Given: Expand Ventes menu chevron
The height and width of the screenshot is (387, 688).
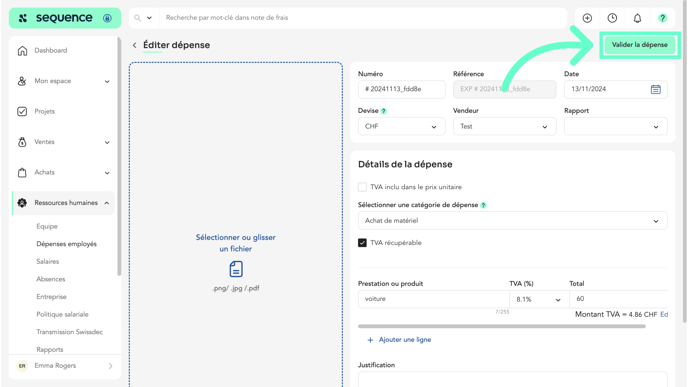Looking at the screenshot, I should (107, 143).
